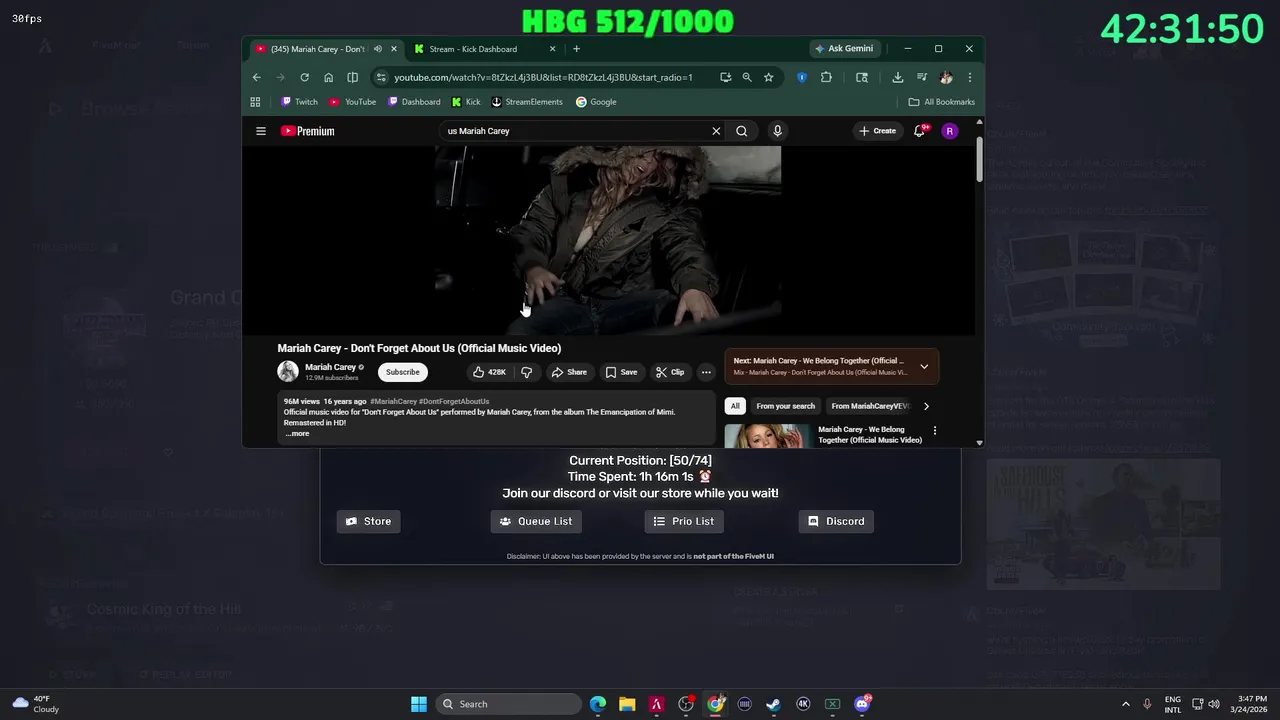Create a clip of the video
Viewport: 1280px width, 720px height.
[670, 372]
